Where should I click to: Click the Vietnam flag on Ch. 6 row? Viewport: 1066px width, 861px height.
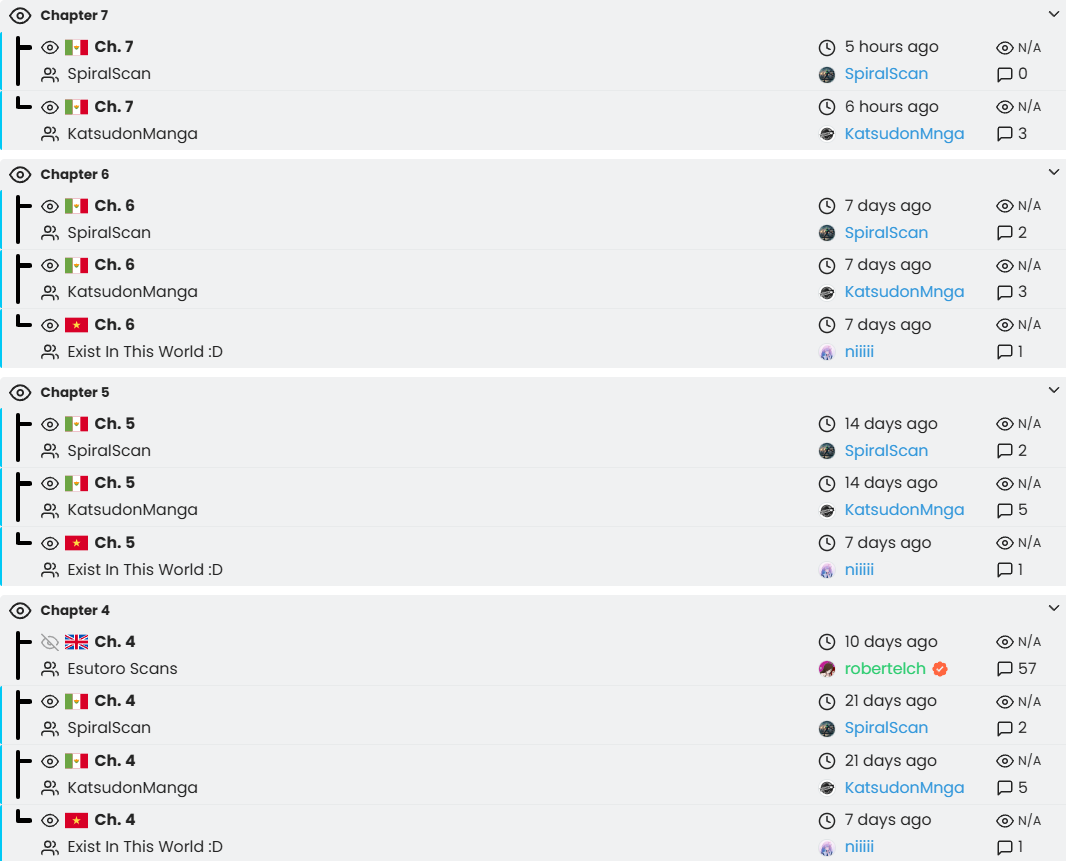[76, 324]
